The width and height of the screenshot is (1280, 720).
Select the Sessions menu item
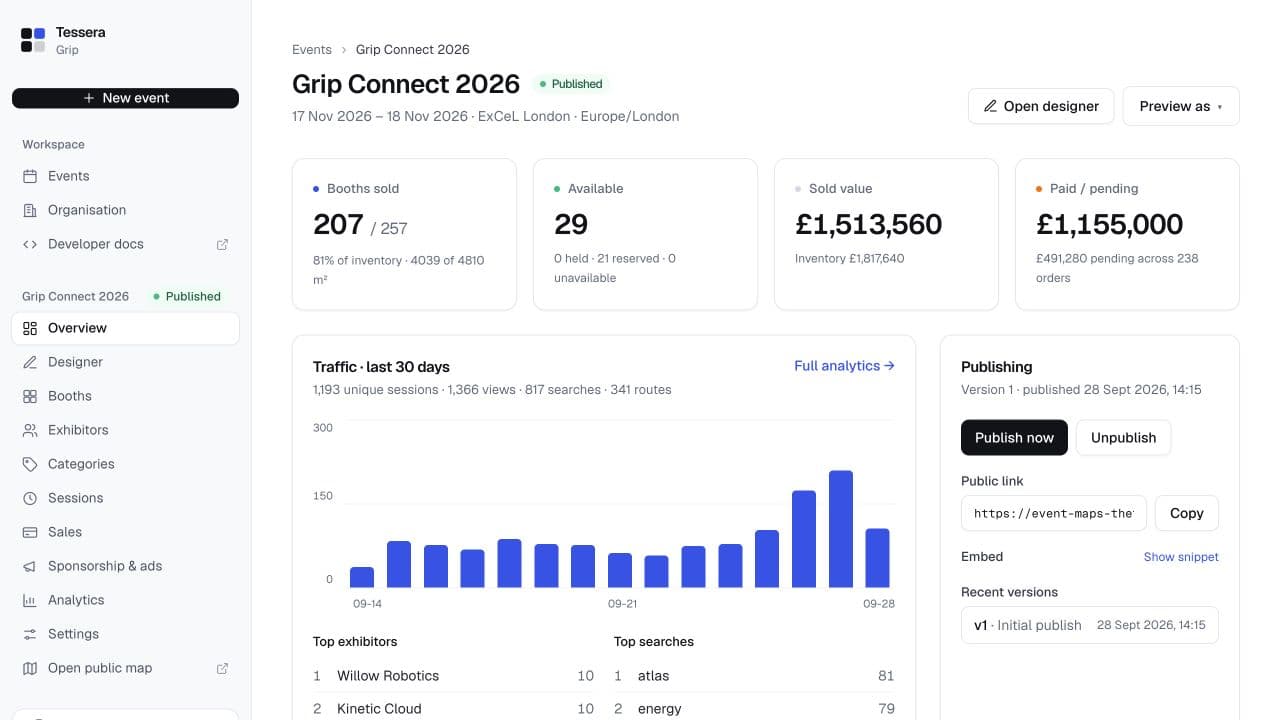tap(126, 498)
